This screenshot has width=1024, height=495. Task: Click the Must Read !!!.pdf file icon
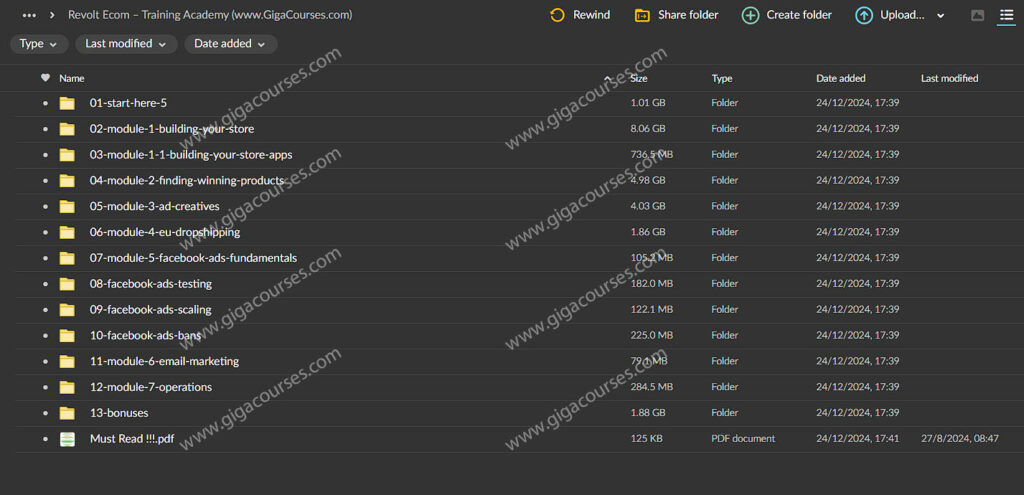(x=67, y=439)
